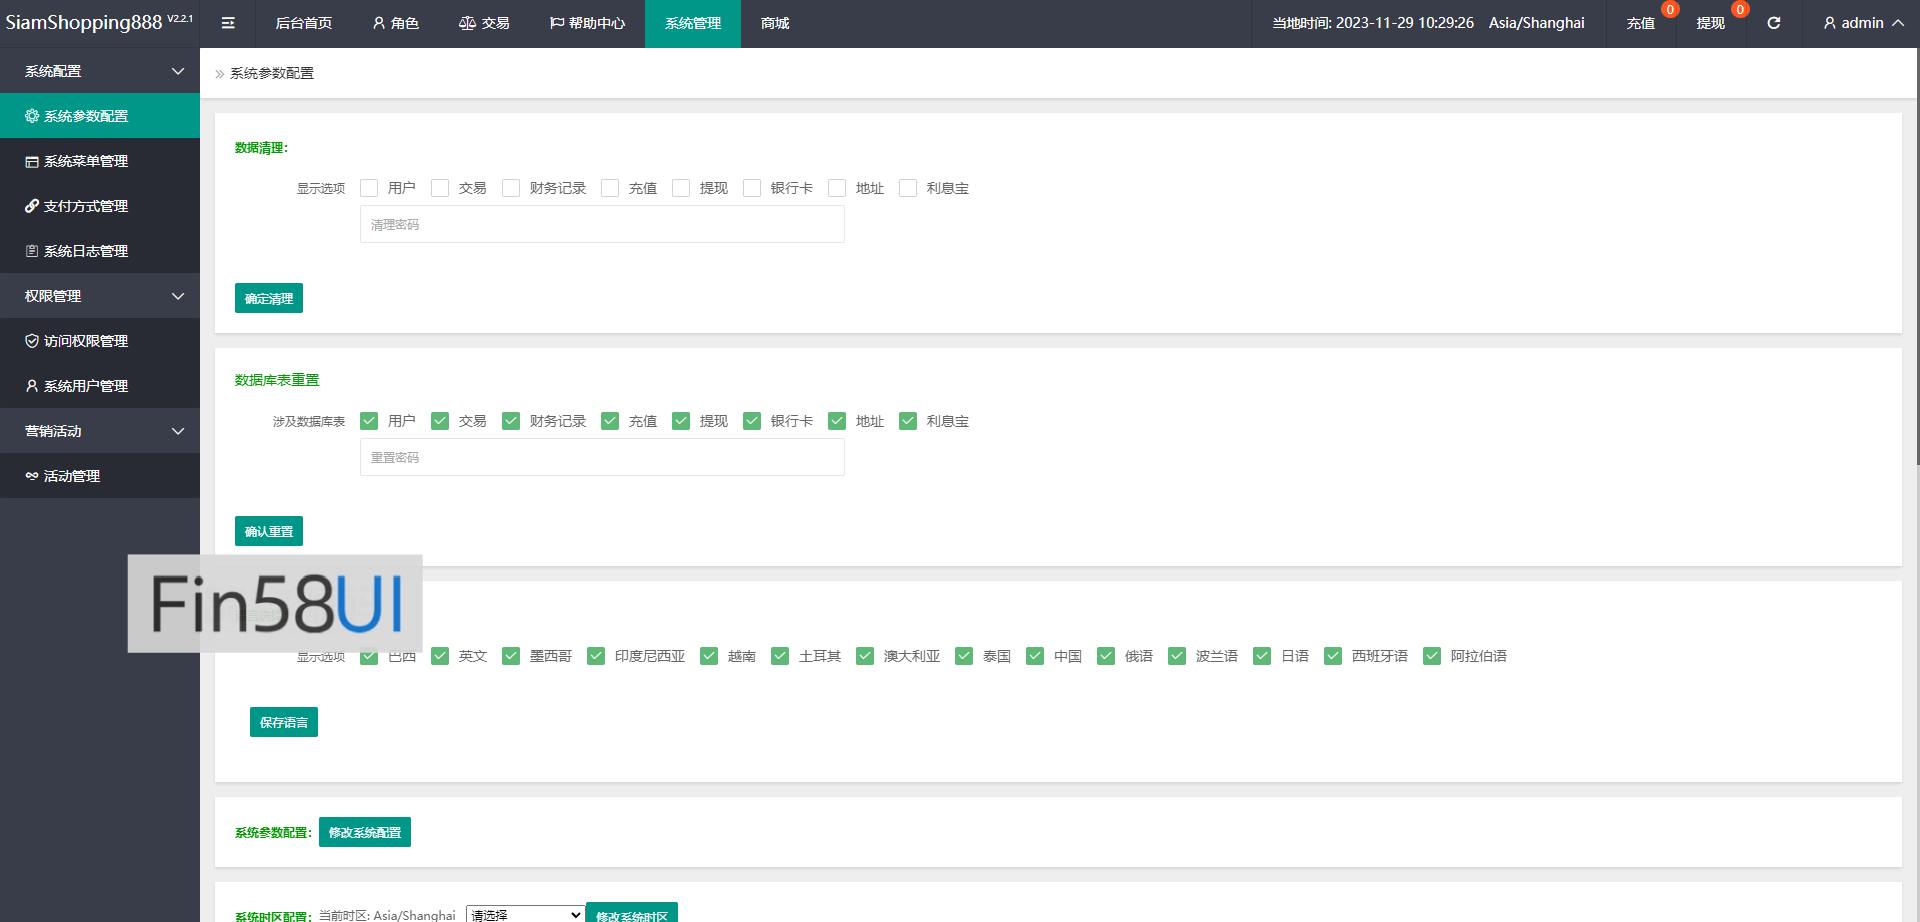This screenshot has width=1920, height=922.
Task: Focus the 清理密码 input field
Action: pos(602,225)
